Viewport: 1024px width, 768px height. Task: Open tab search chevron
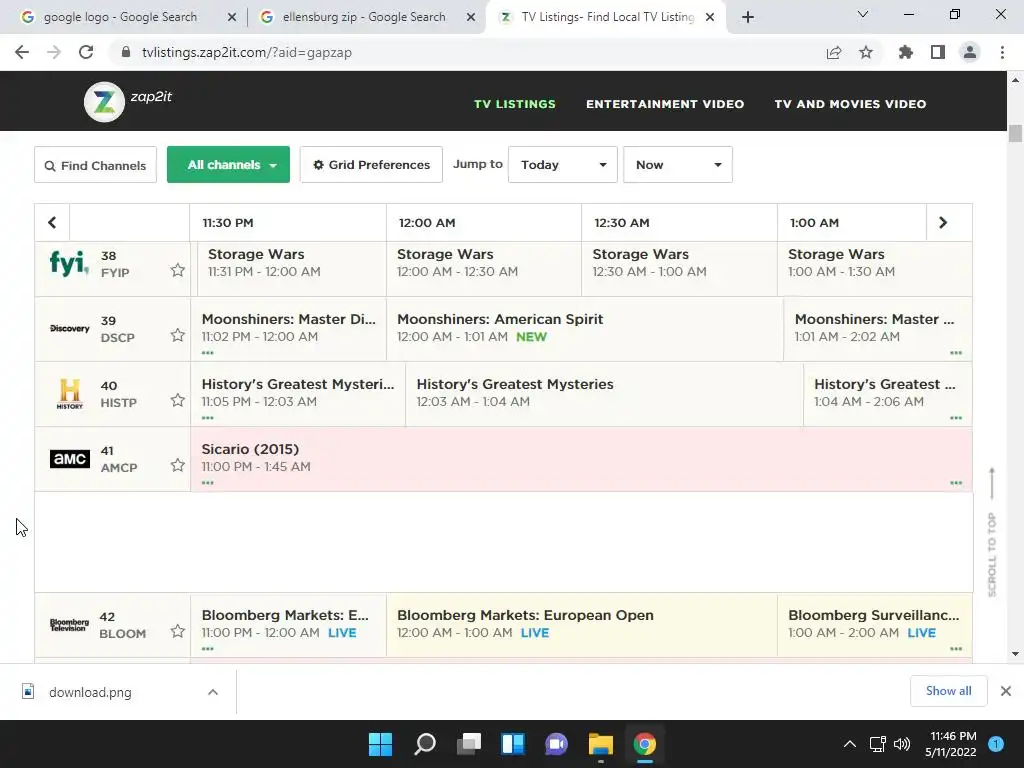point(863,14)
